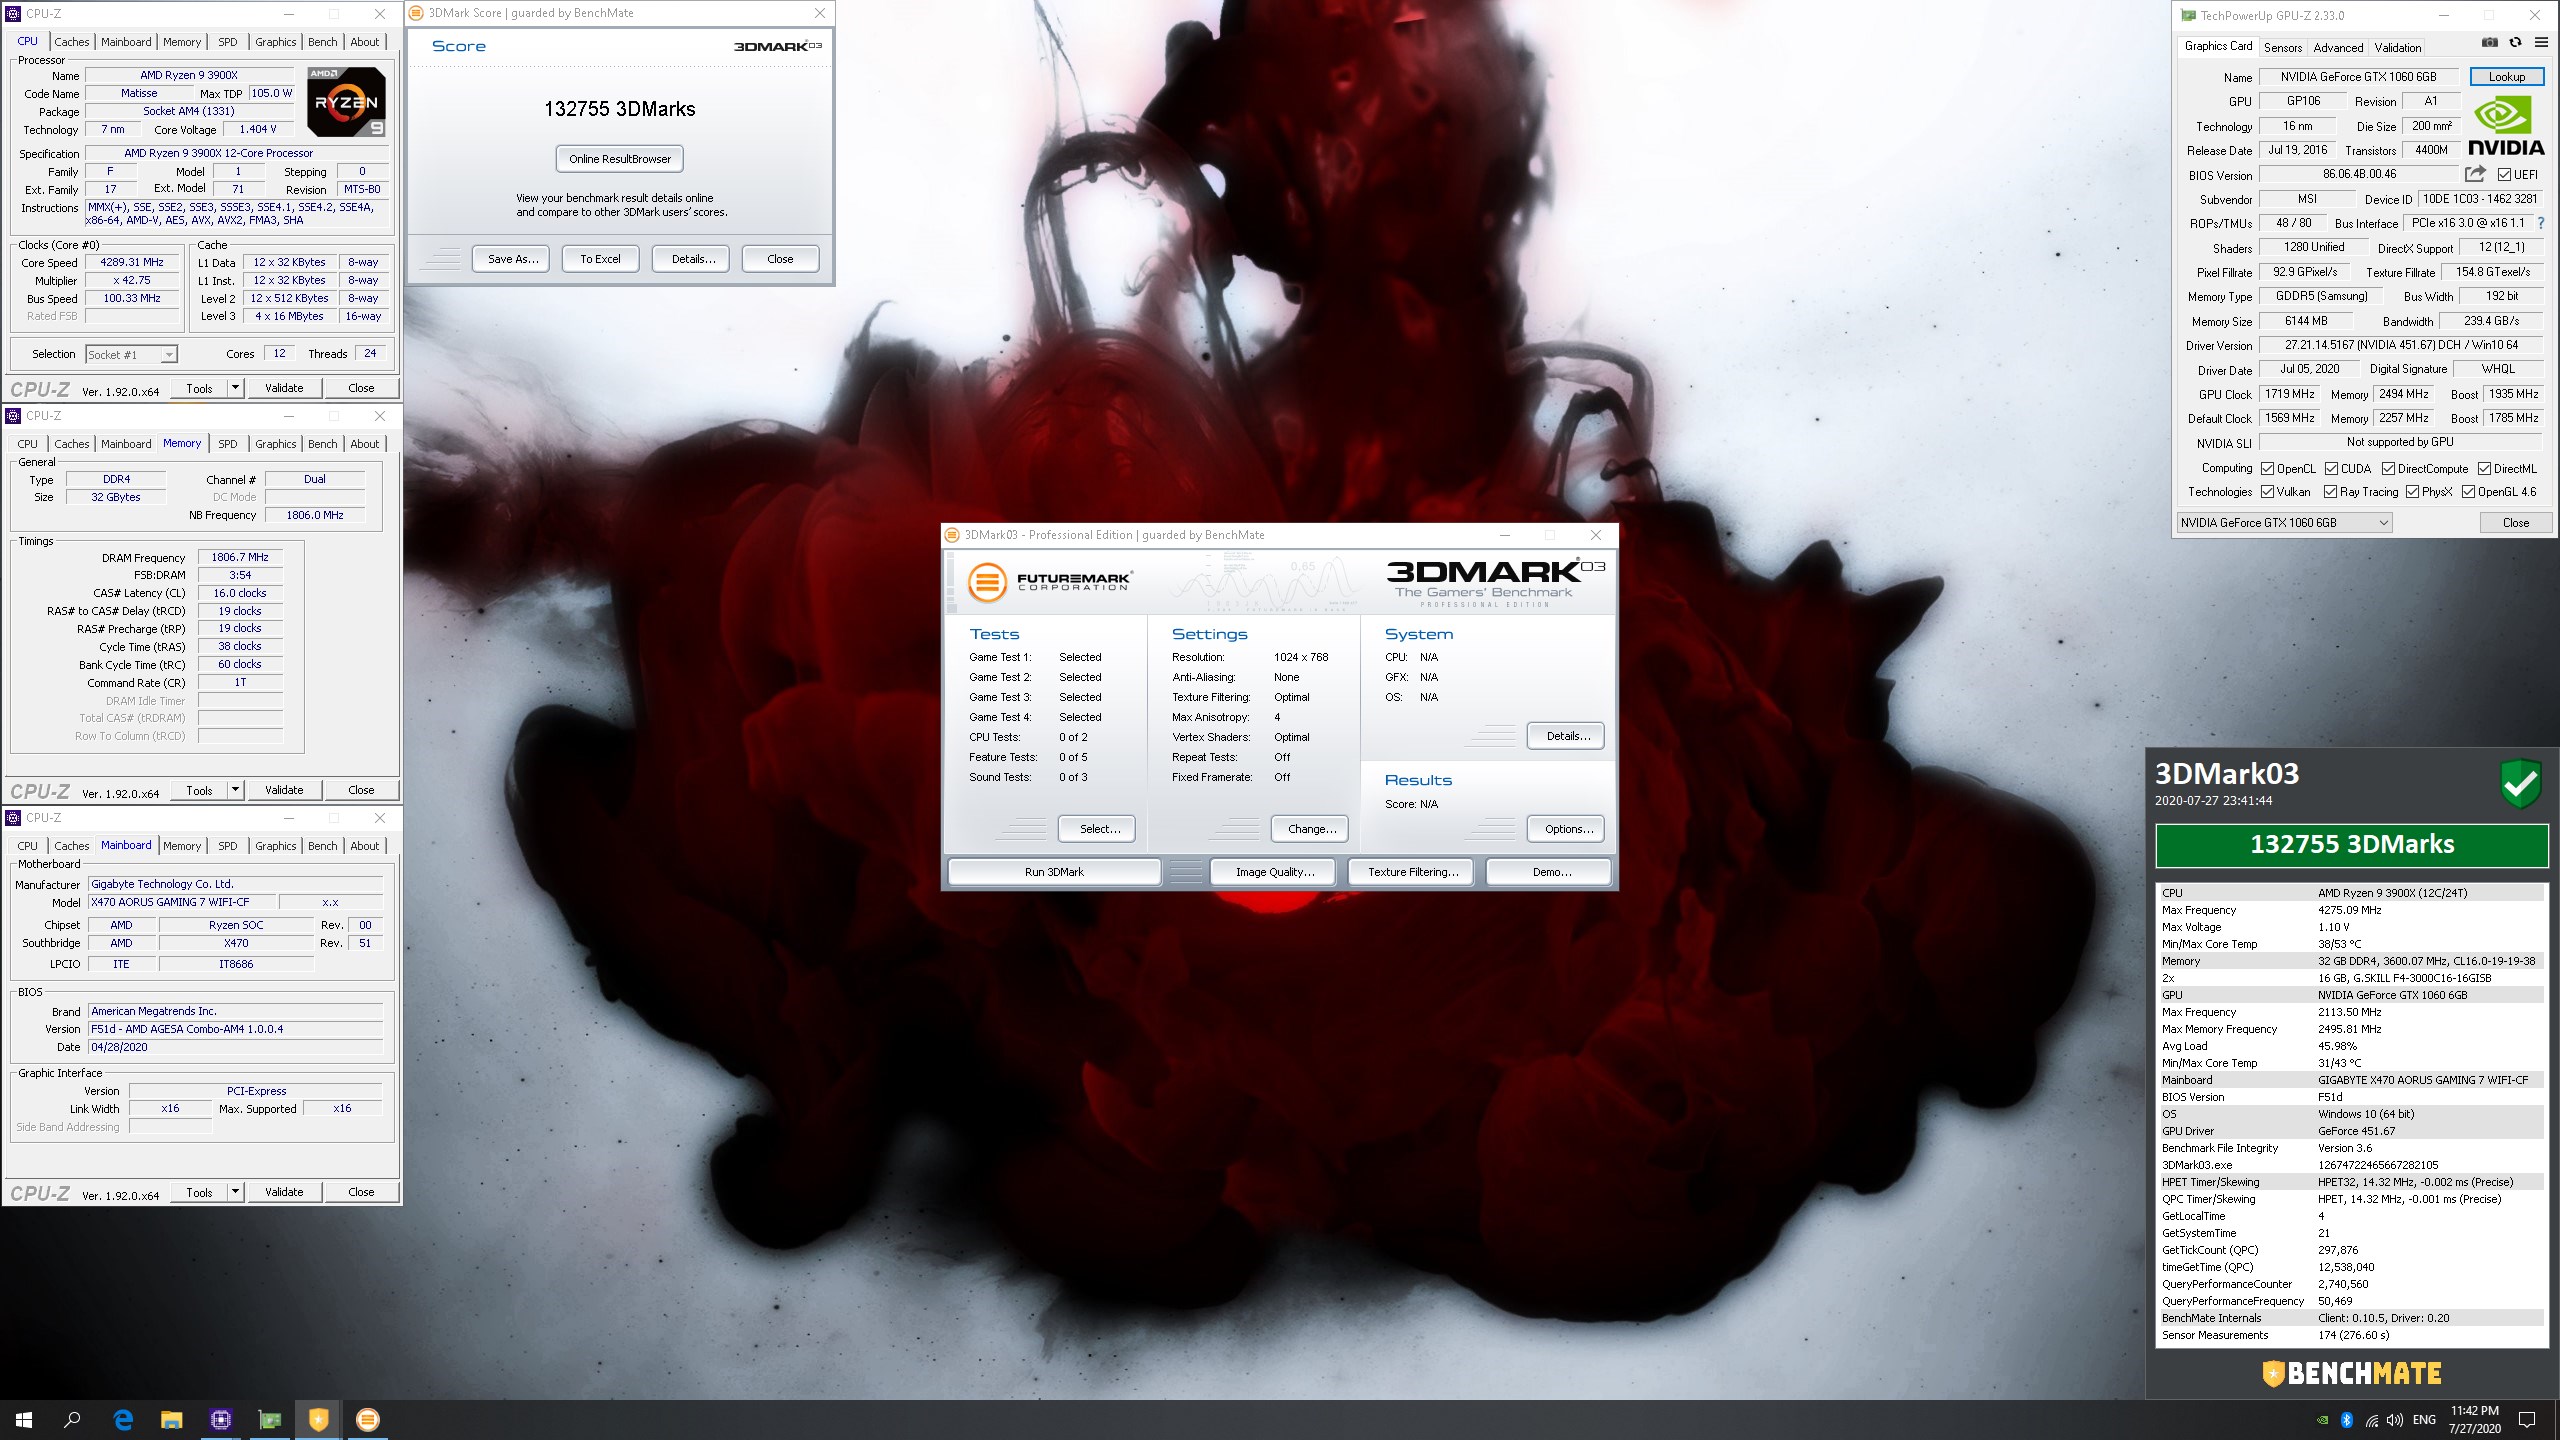This screenshot has height=1440, width=2560.
Task: Expand Tools arrow in top CPU-Z window
Action: pos(235,388)
